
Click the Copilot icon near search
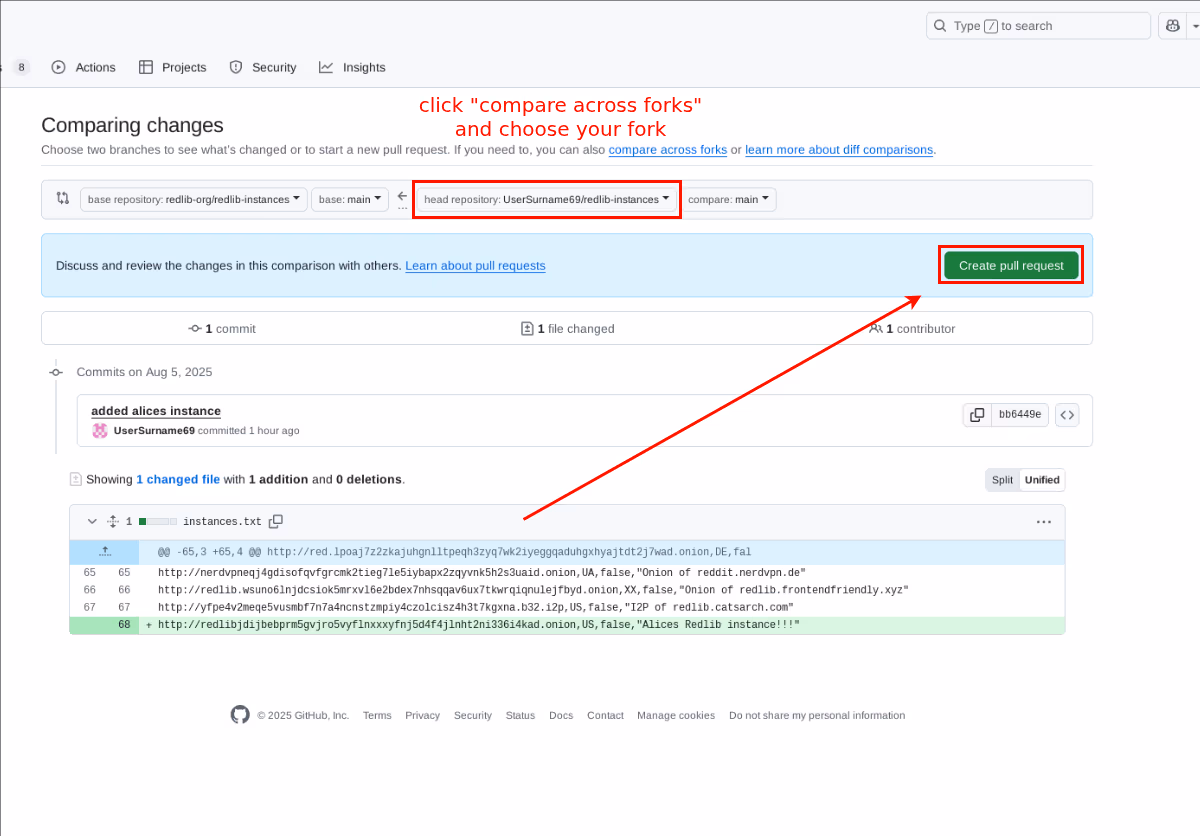tap(1171, 26)
